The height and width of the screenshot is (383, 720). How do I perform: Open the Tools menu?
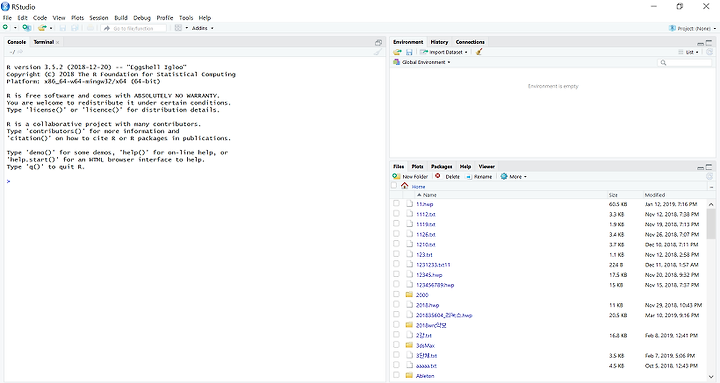pyautogui.click(x=186, y=18)
